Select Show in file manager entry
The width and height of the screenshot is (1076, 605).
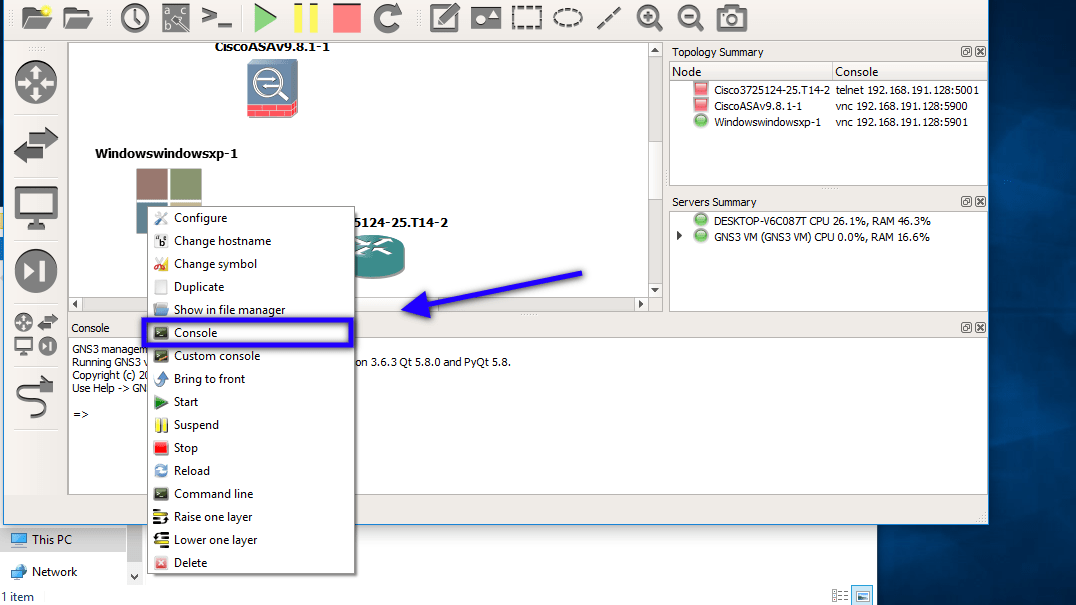[x=252, y=310]
